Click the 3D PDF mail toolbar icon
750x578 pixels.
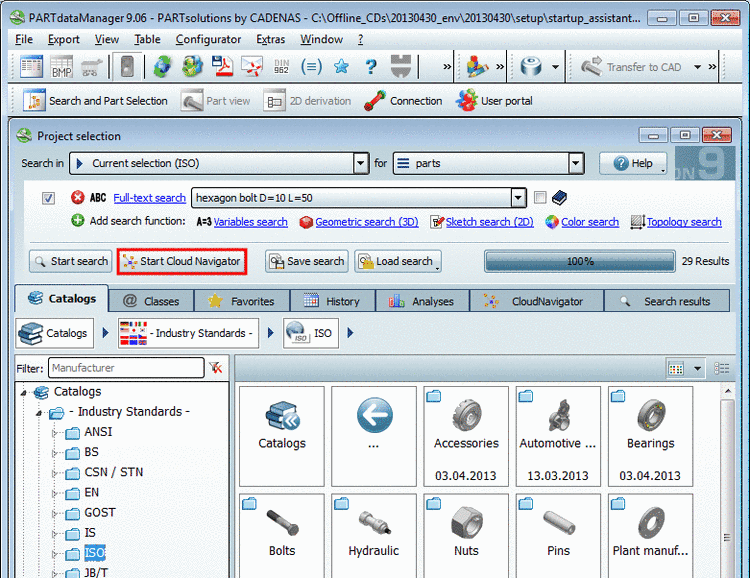[252, 67]
